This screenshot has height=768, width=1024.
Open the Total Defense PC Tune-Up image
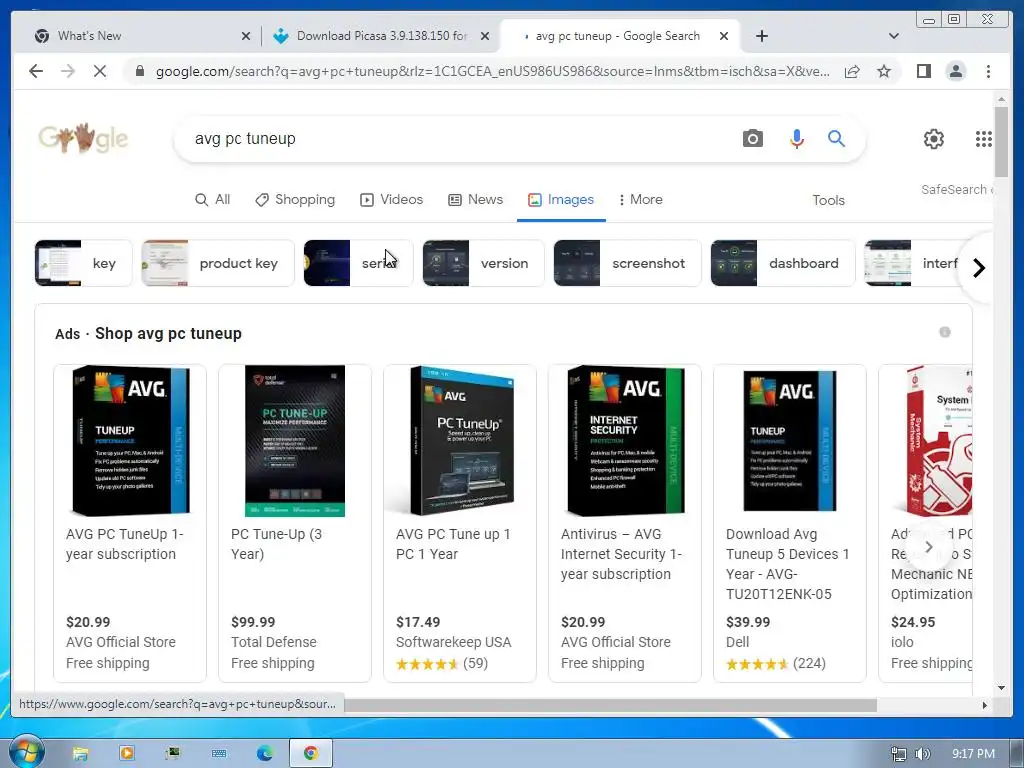[x=295, y=441]
